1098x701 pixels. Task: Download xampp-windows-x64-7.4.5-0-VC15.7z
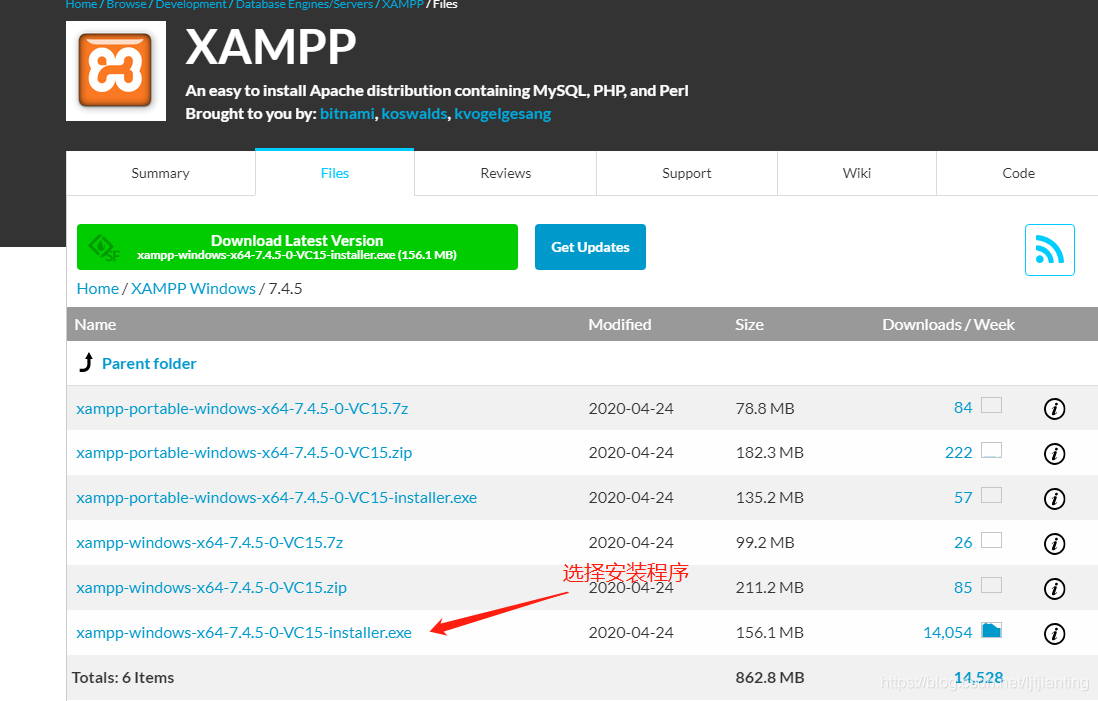209,543
